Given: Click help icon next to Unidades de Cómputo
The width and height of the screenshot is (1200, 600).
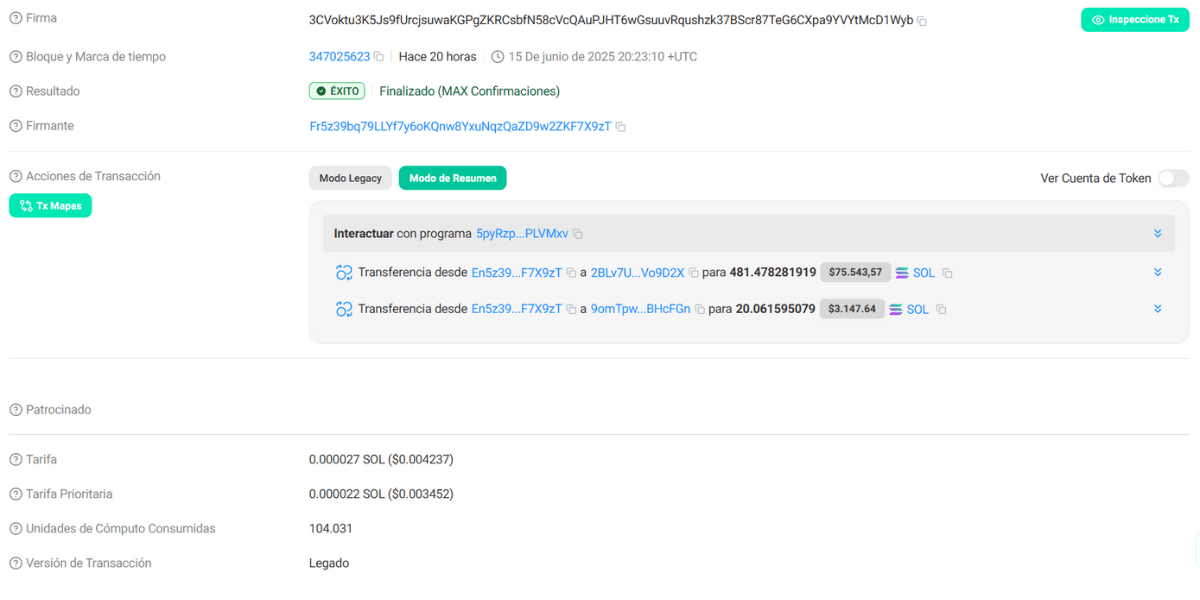Looking at the screenshot, I should tap(15, 529).
